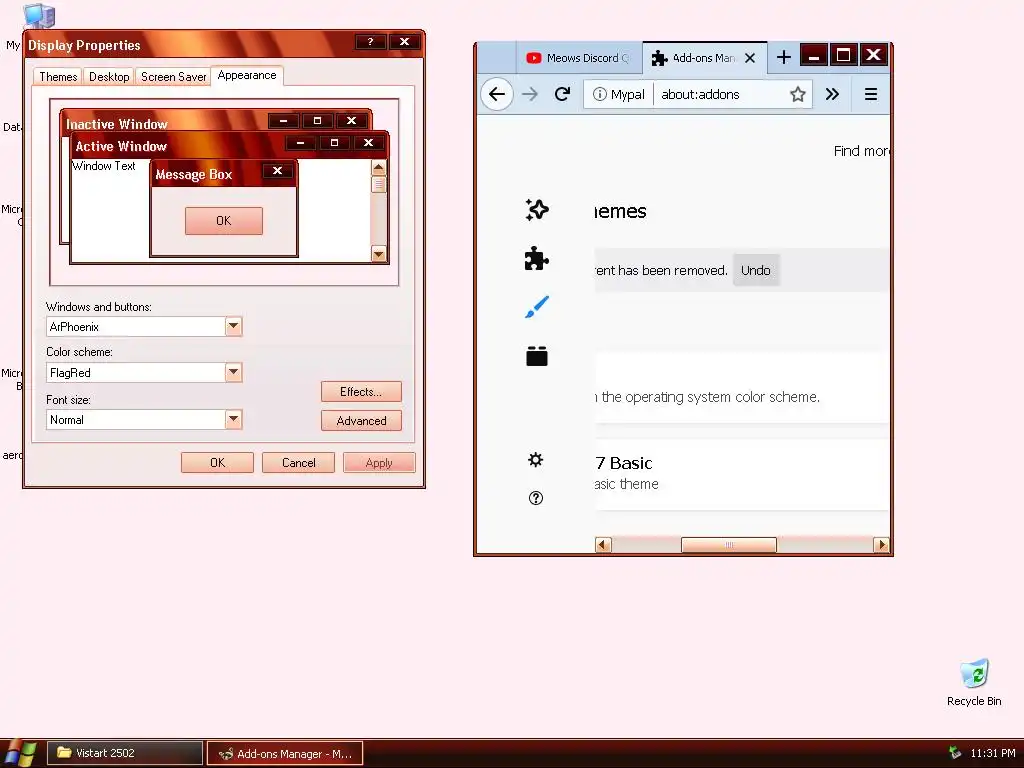The width and height of the screenshot is (1024, 768).
Task: Open Plugins block icon in add-ons sidebar
Action: tap(537, 356)
